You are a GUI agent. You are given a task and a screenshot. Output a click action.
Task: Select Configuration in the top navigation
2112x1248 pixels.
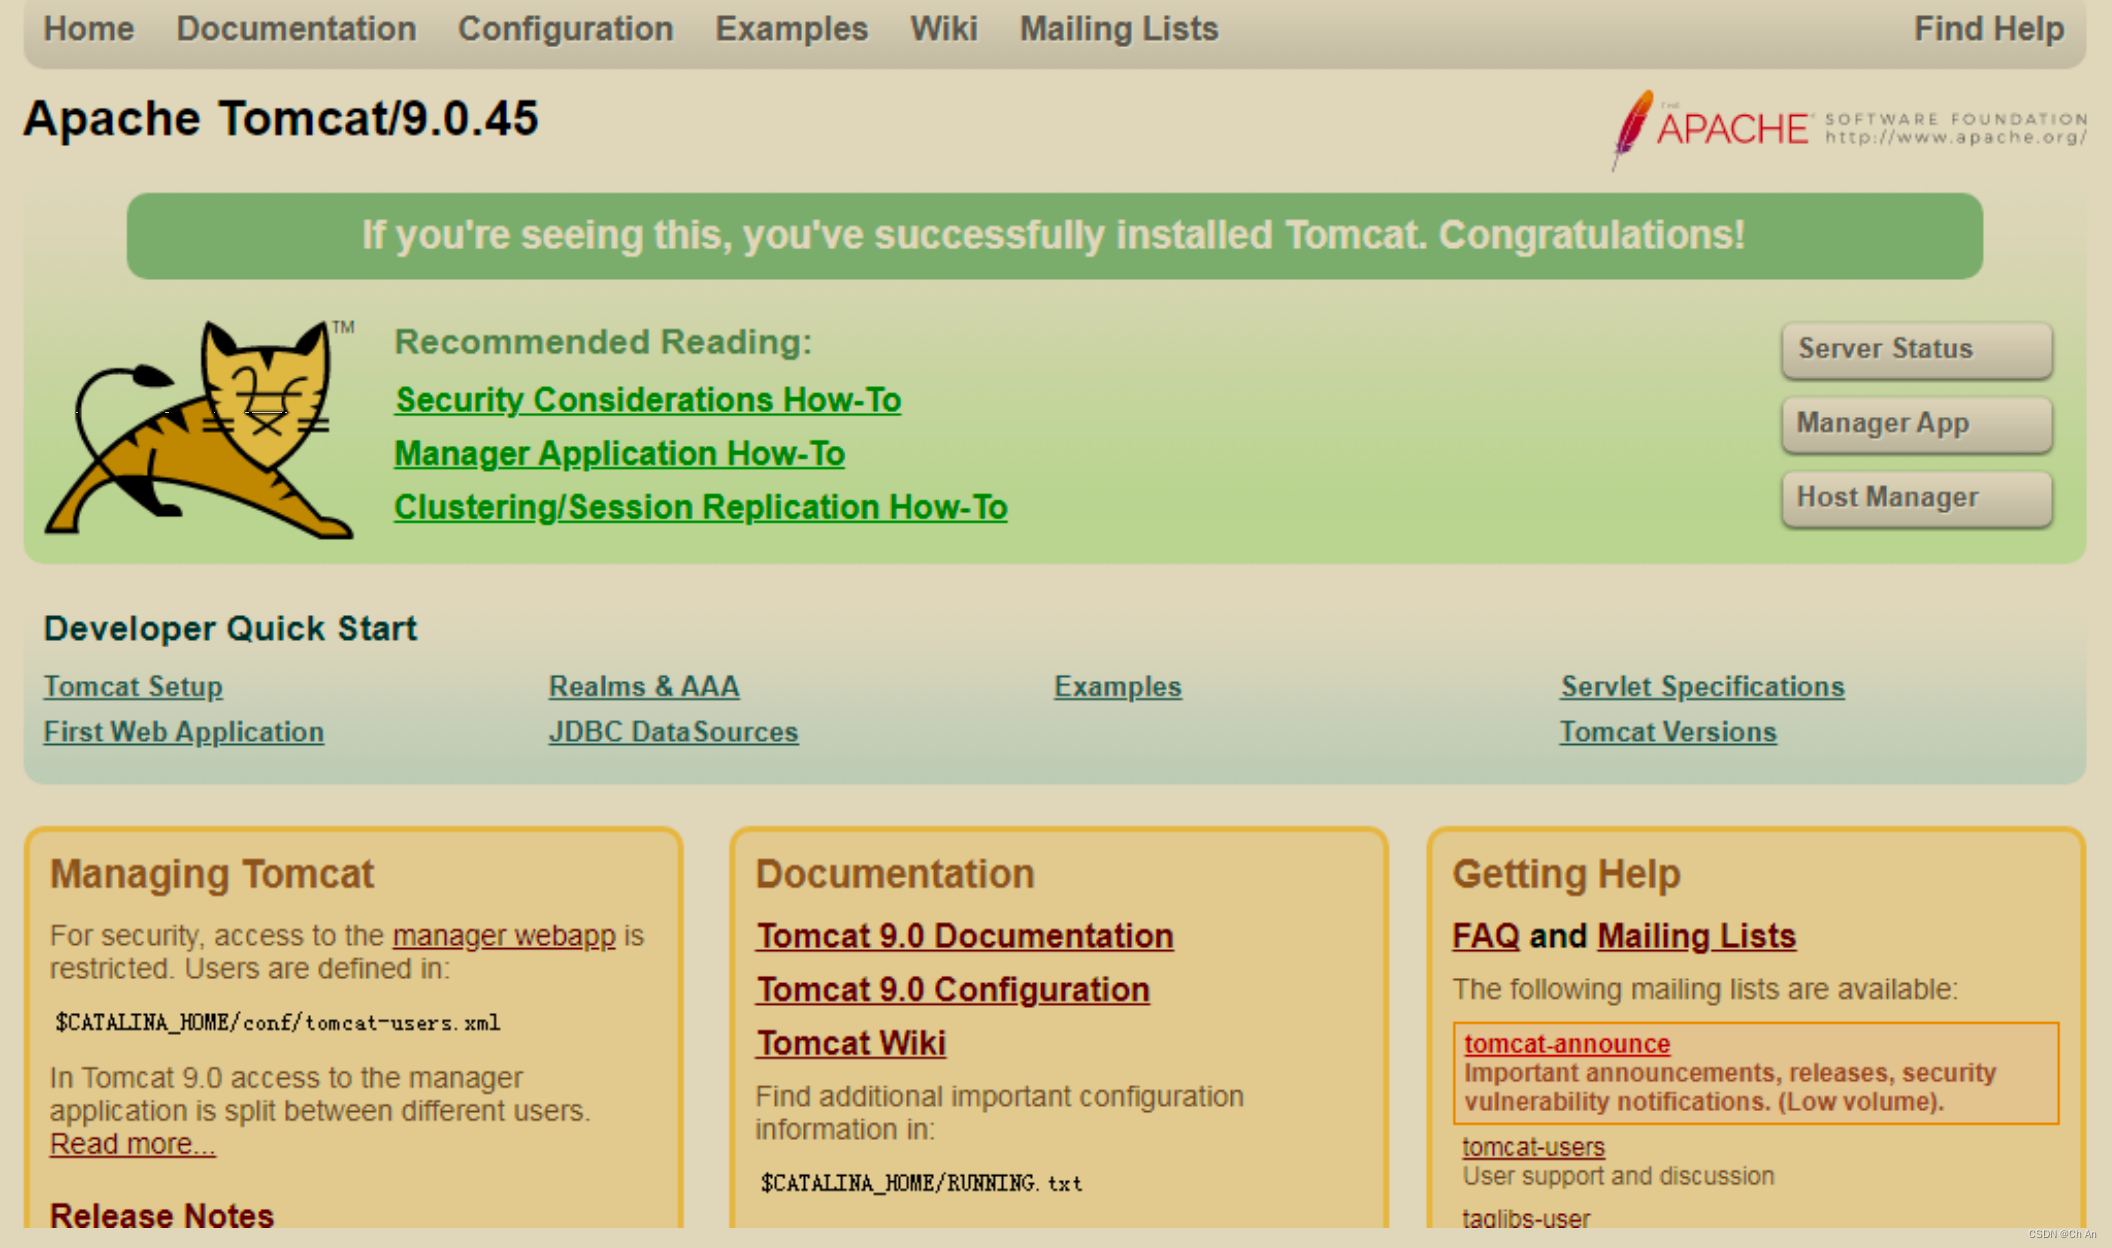tap(565, 29)
